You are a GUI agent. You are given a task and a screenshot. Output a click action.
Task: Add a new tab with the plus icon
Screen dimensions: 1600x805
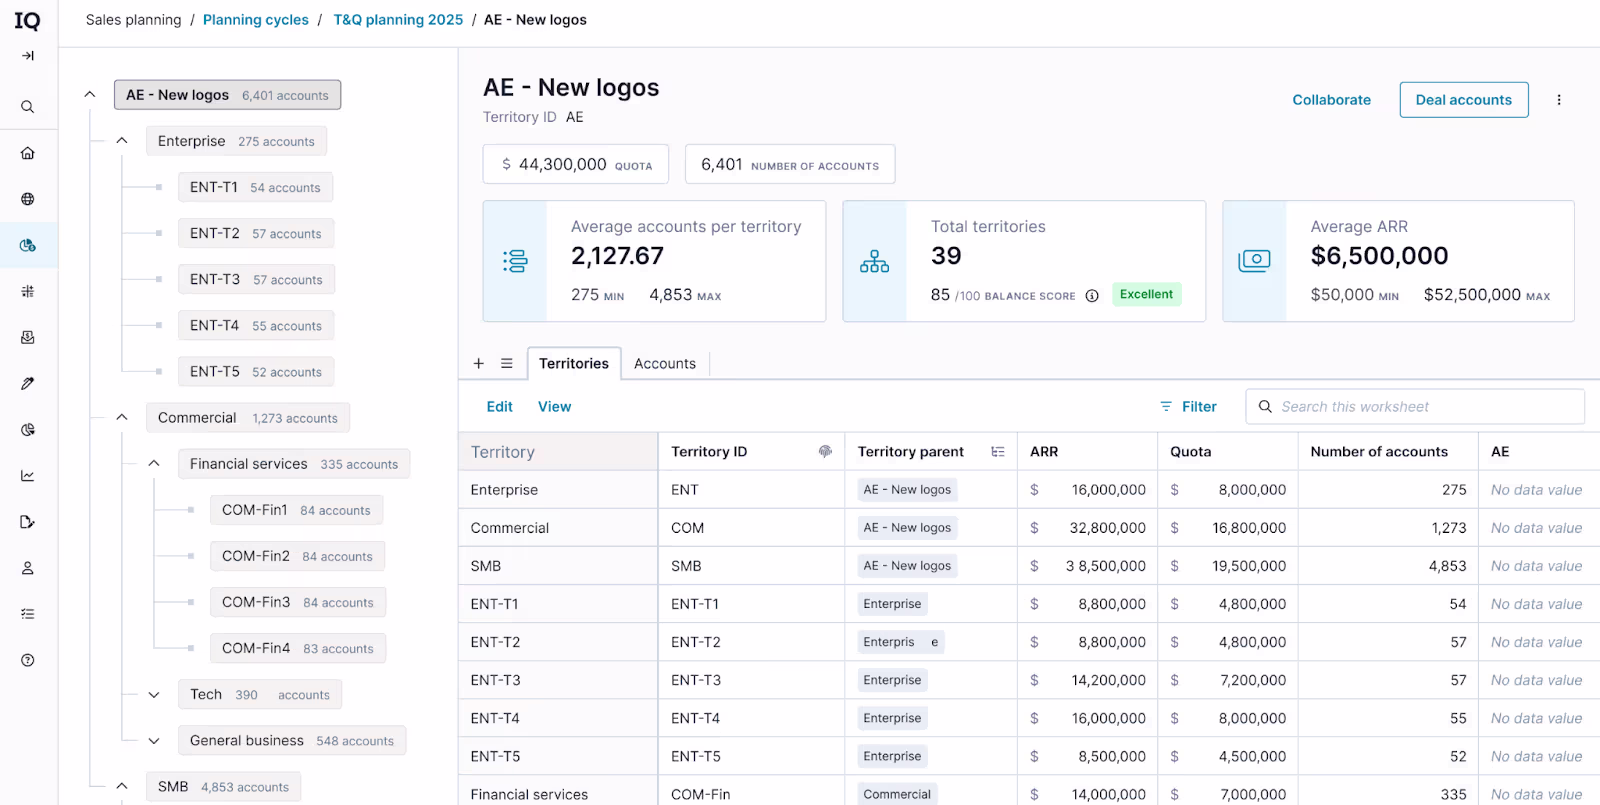click(479, 364)
